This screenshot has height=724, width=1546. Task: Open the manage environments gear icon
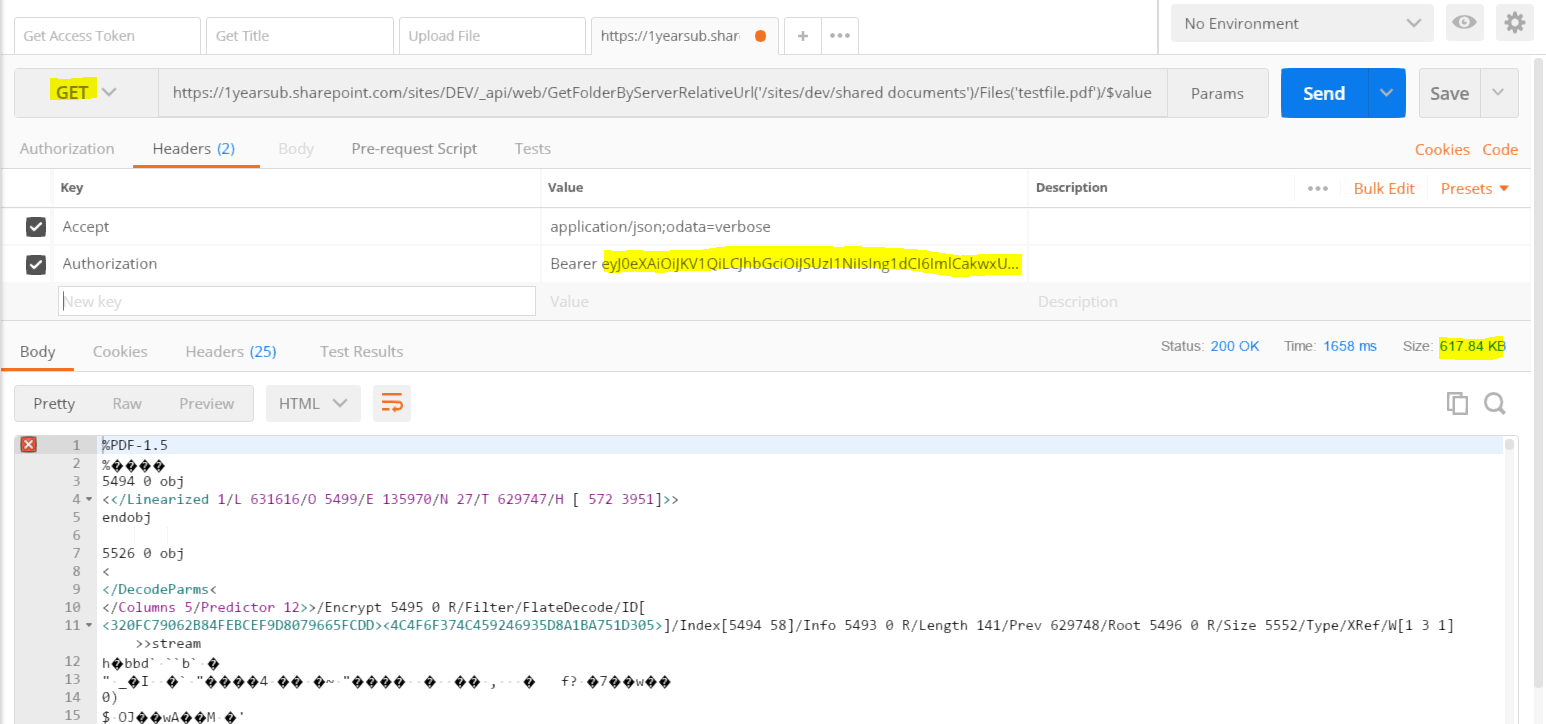pos(1514,22)
